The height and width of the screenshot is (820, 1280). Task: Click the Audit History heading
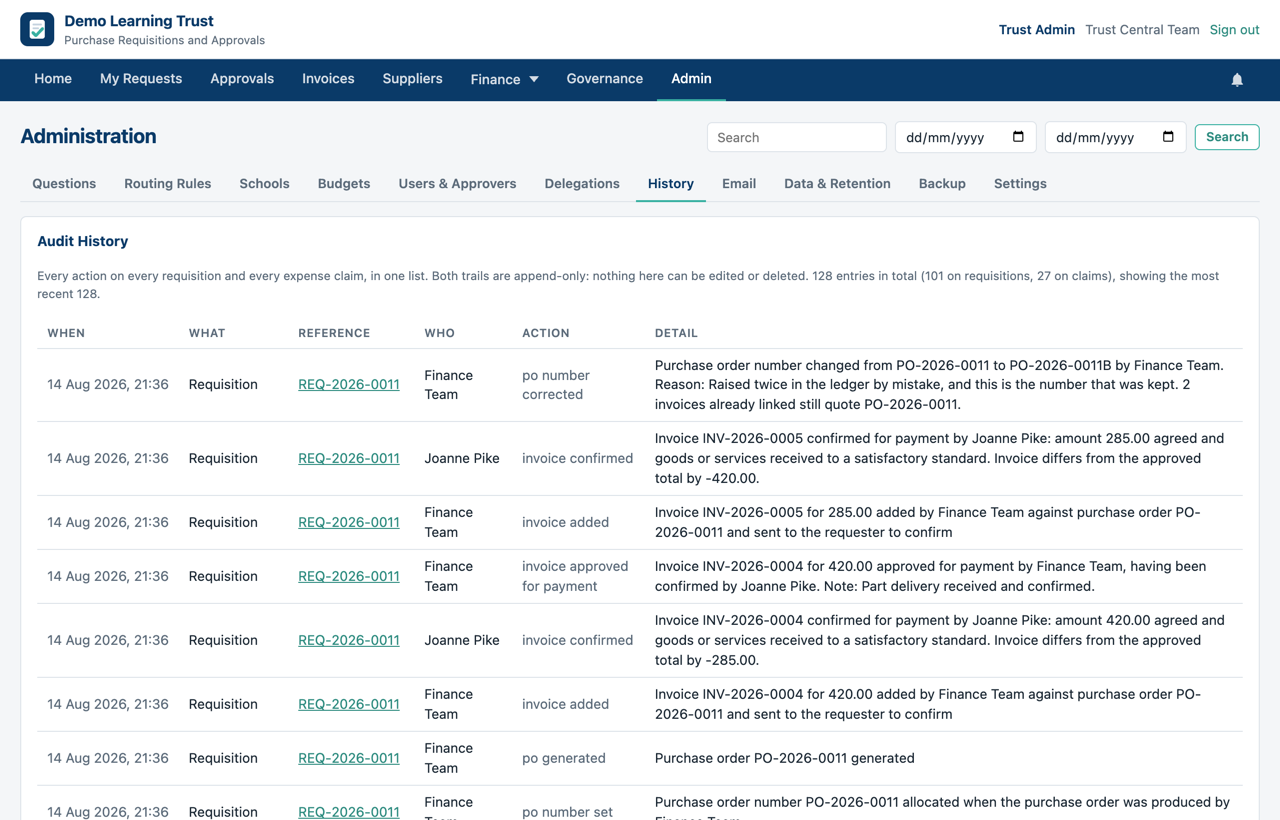pos(83,241)
